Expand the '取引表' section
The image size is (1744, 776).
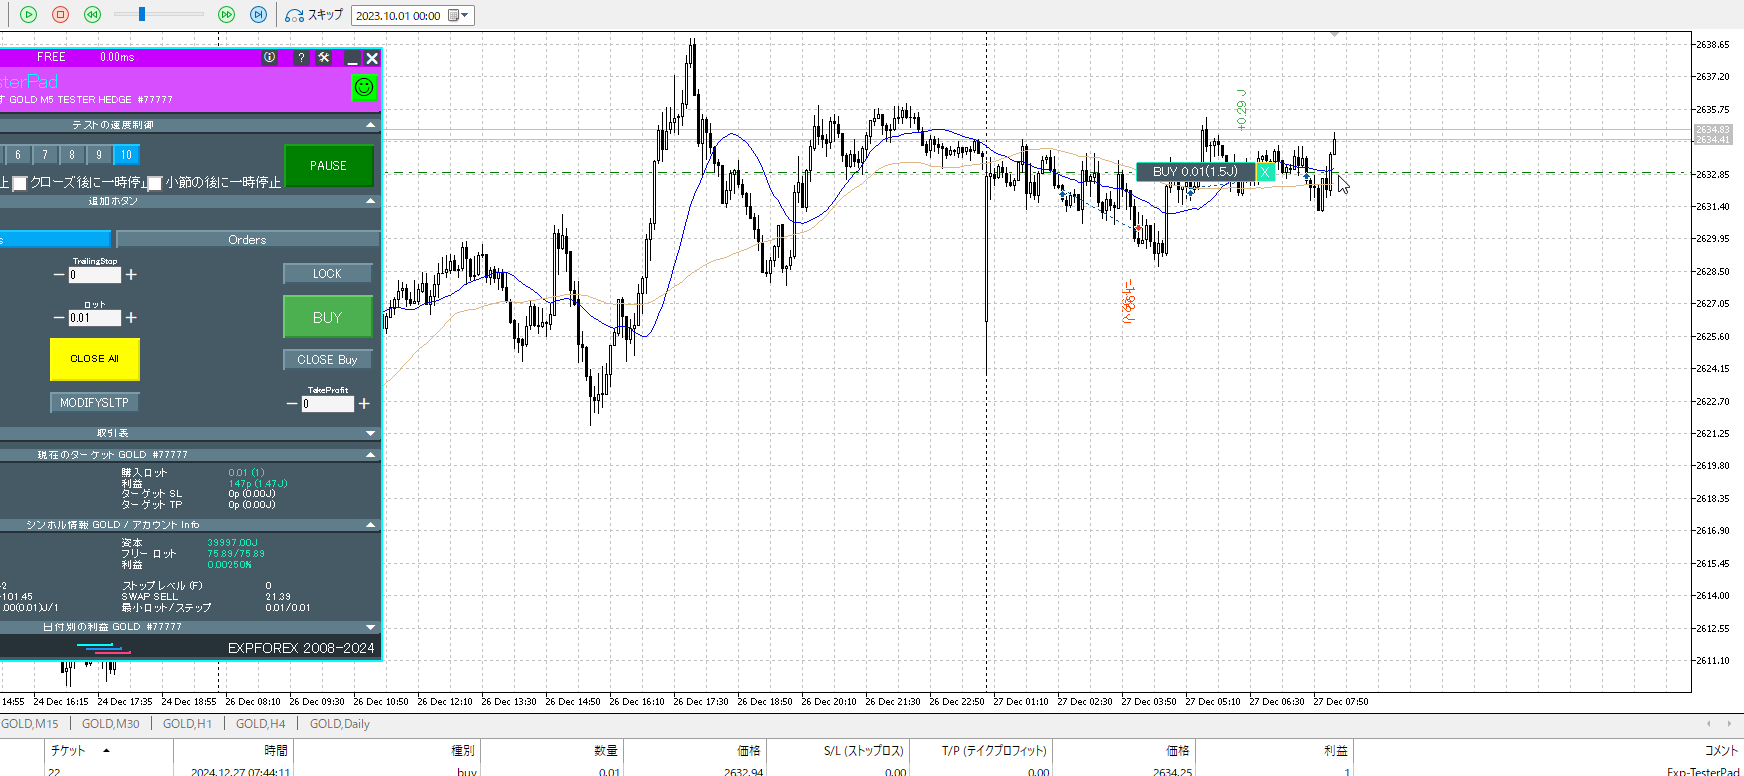[371, 434]
